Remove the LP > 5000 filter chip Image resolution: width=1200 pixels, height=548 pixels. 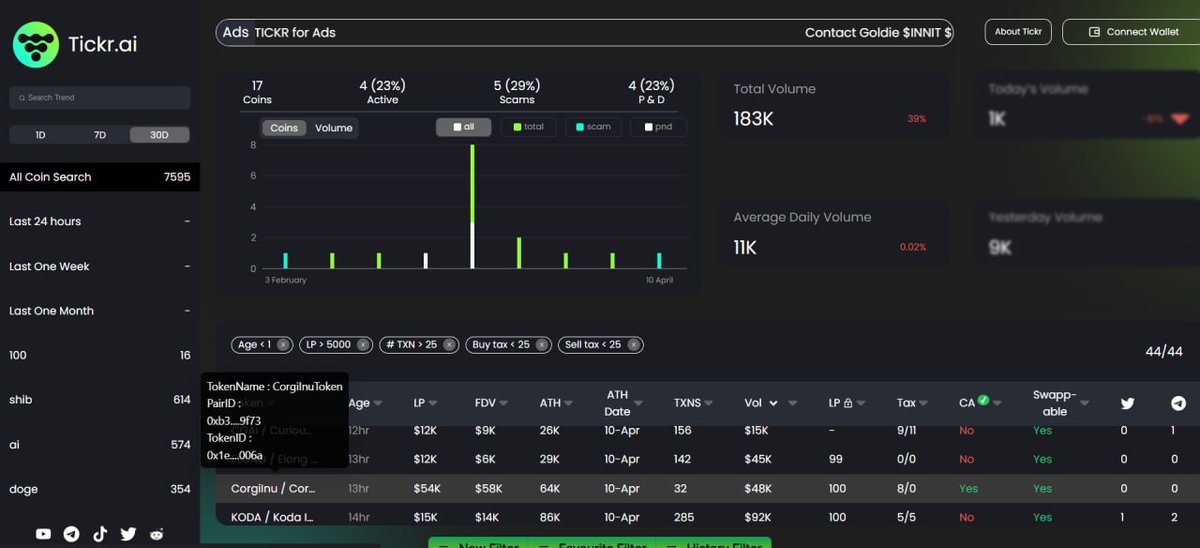pos(363,345)
